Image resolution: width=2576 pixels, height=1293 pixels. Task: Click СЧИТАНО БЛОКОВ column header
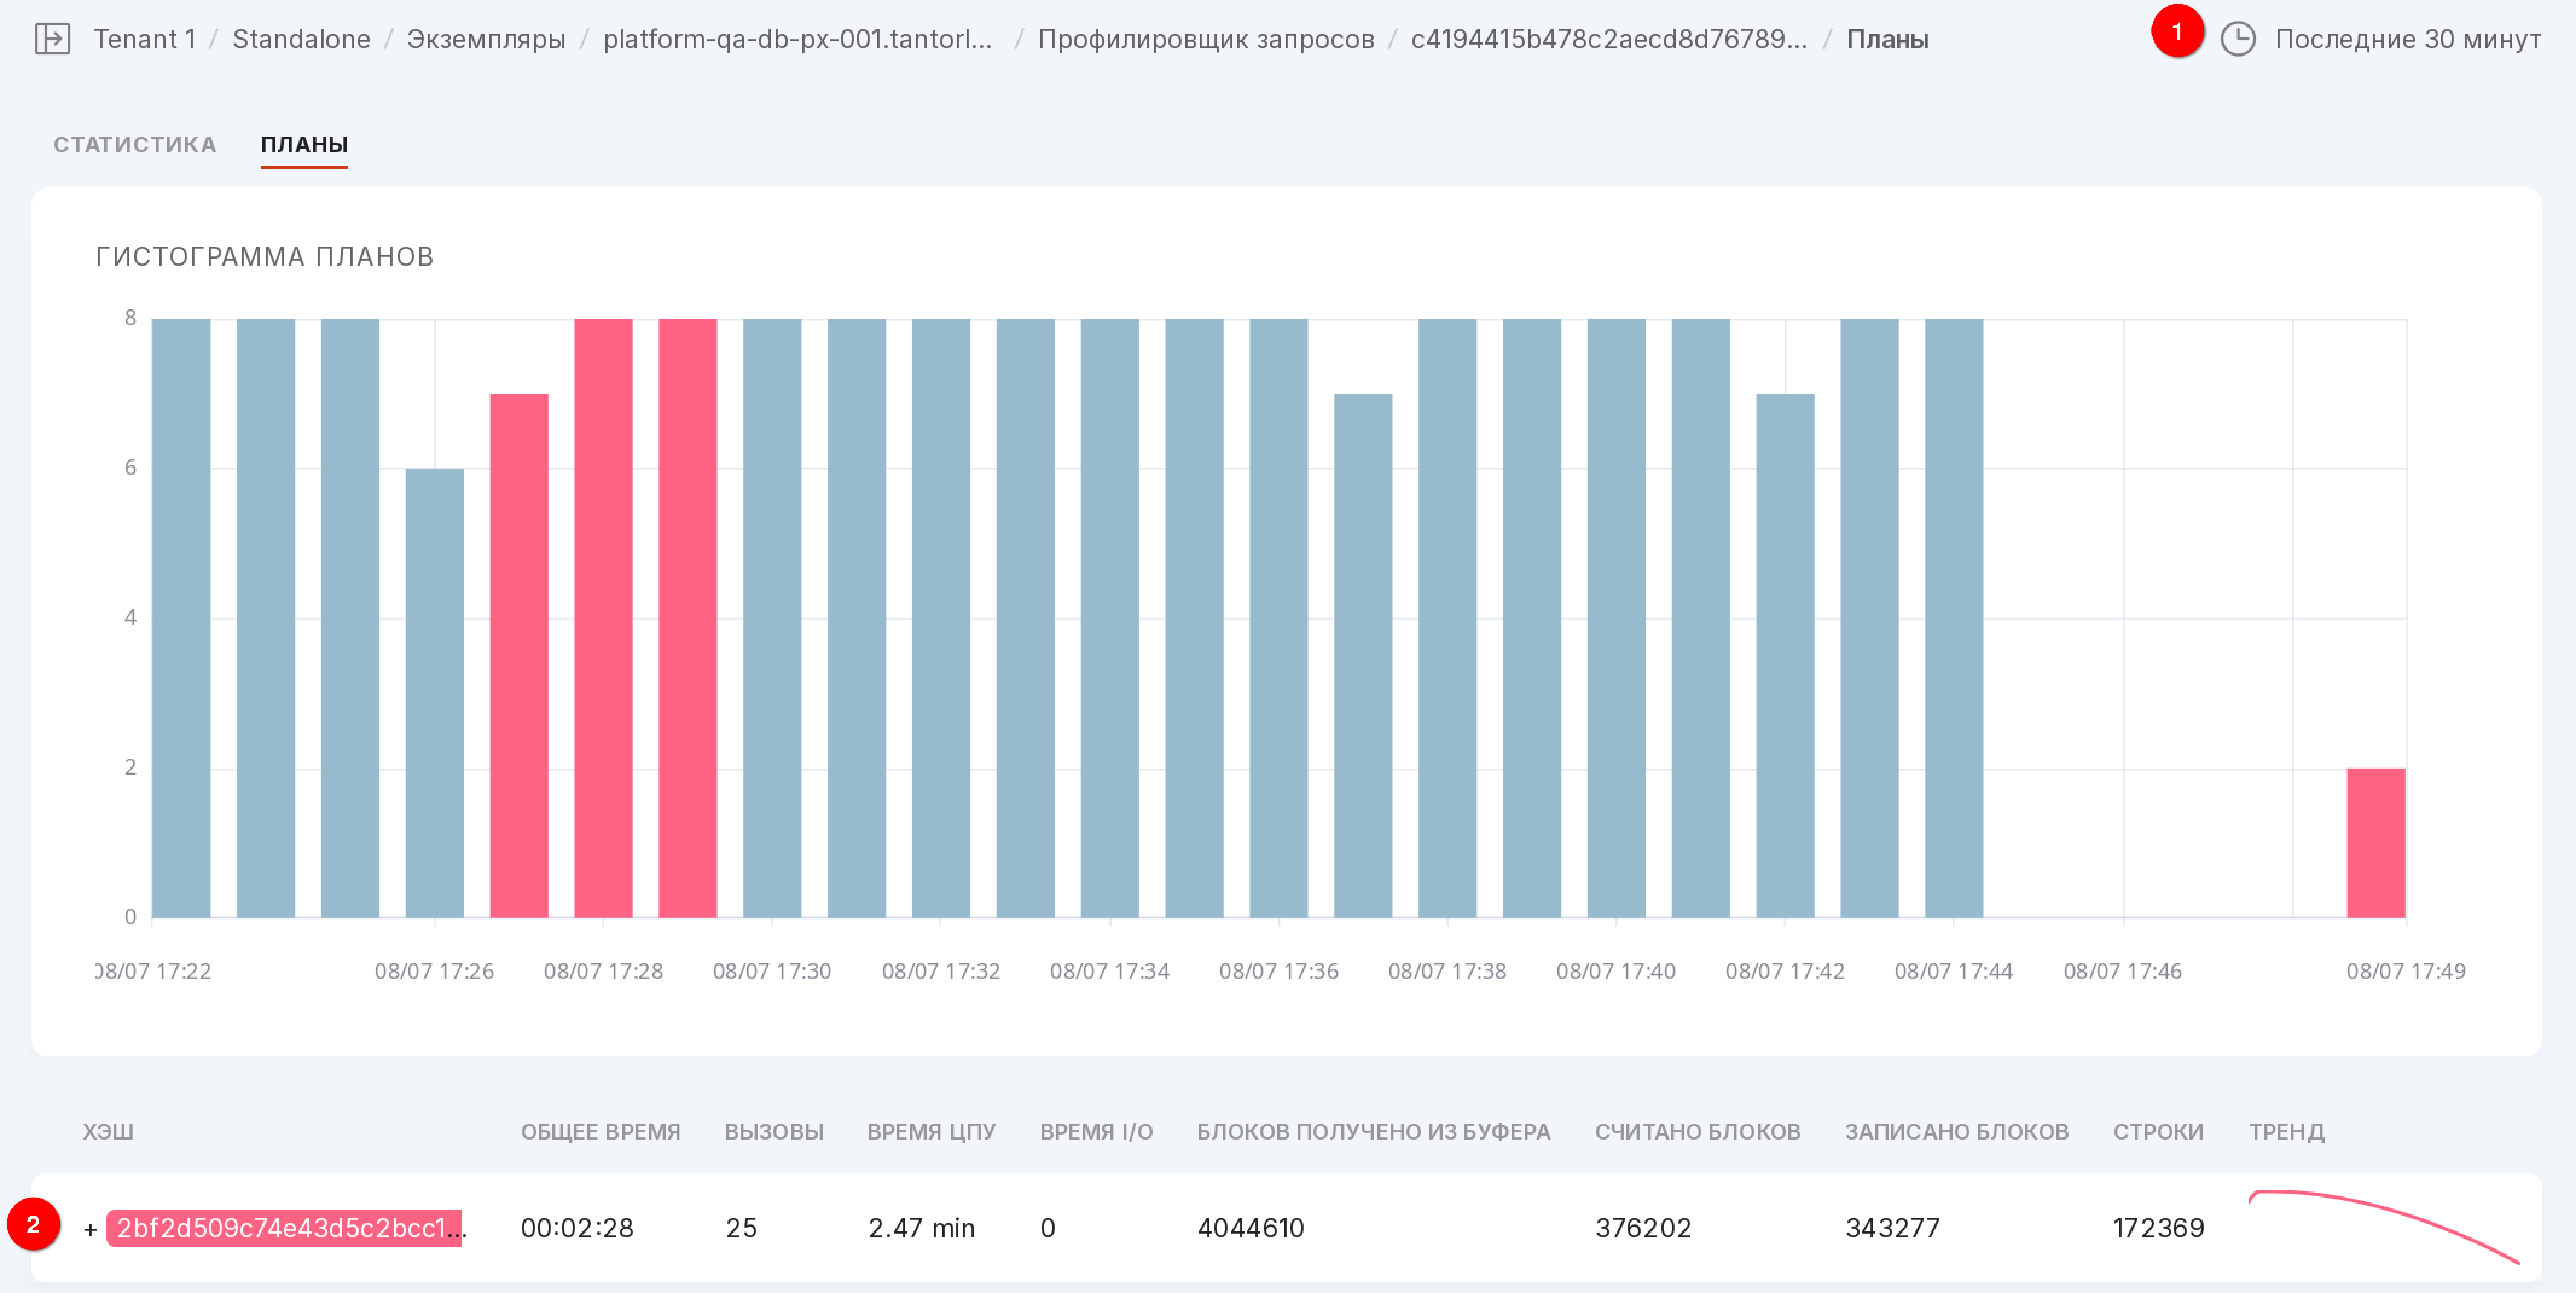click(1697, 1131)
